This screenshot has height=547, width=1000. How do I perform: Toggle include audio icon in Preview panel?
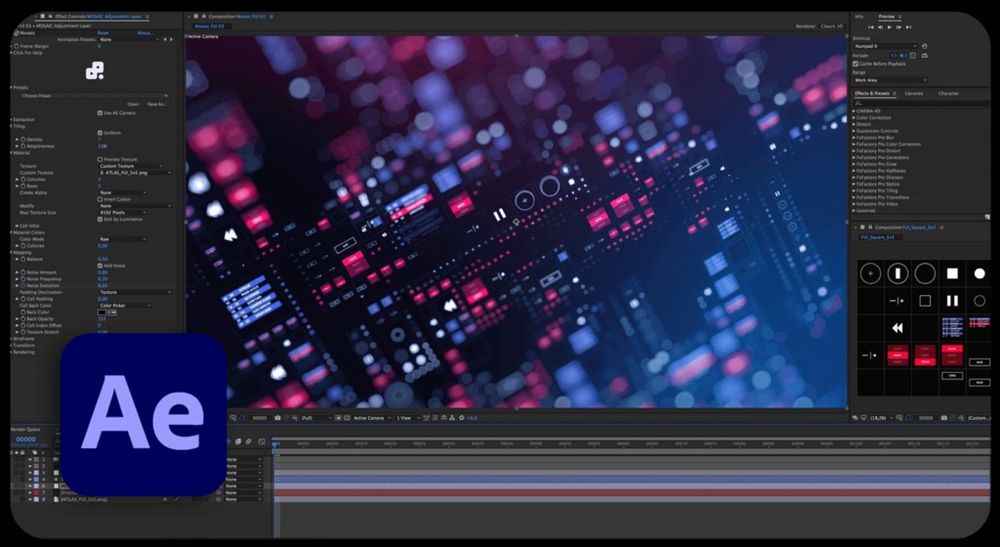click(902, 55)
